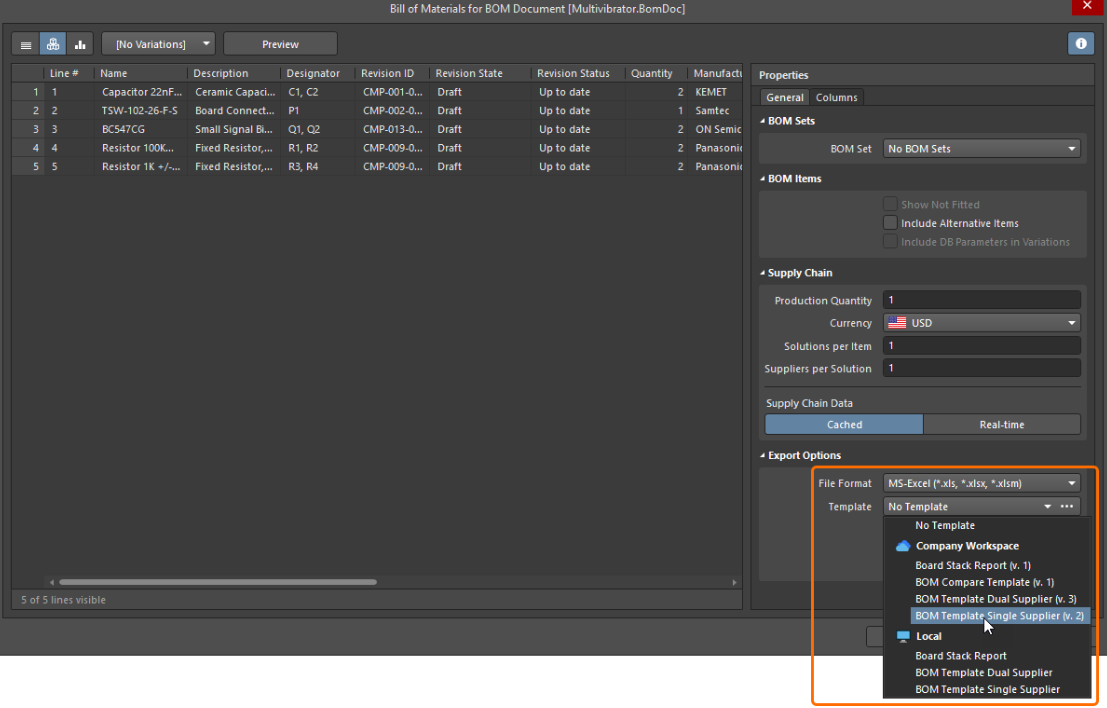Select Cached supply chain data

point(844,424)
